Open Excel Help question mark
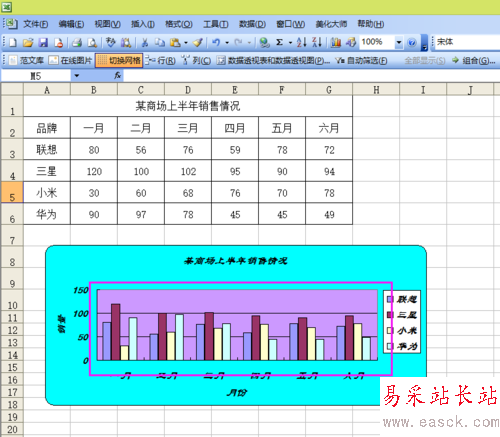The image size is (500, 437). click(412, 43)
